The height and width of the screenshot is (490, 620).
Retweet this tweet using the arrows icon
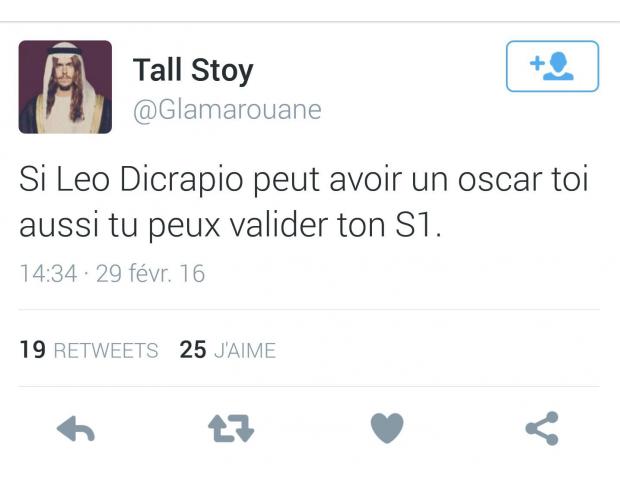231,428
